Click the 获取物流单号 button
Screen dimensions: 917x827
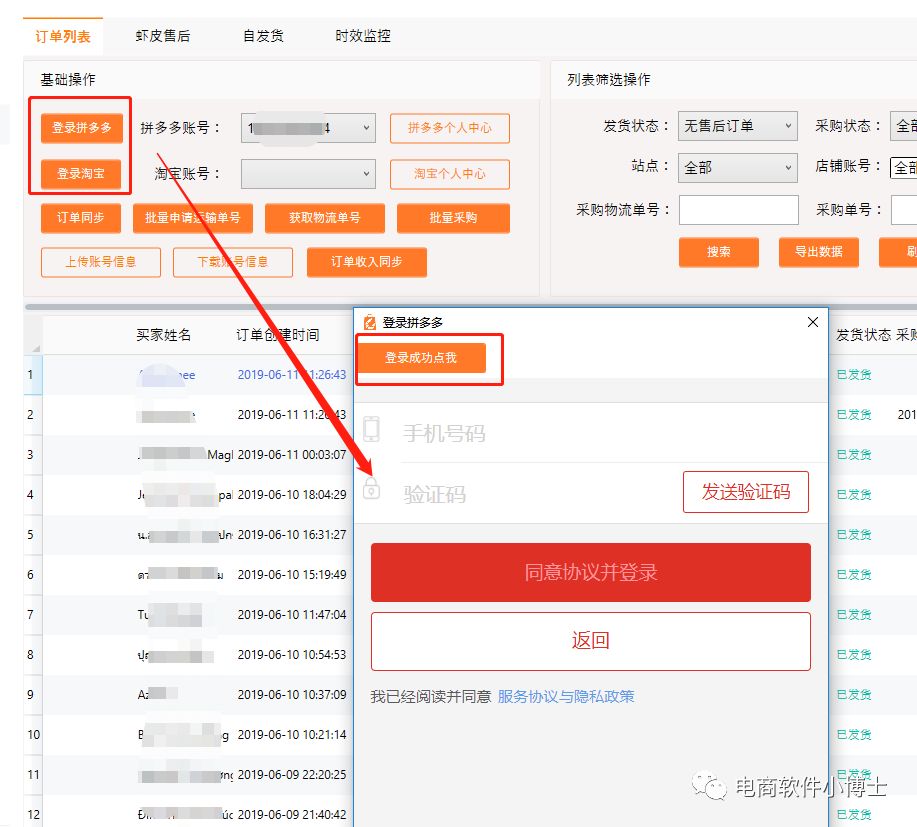click(325, 218)
